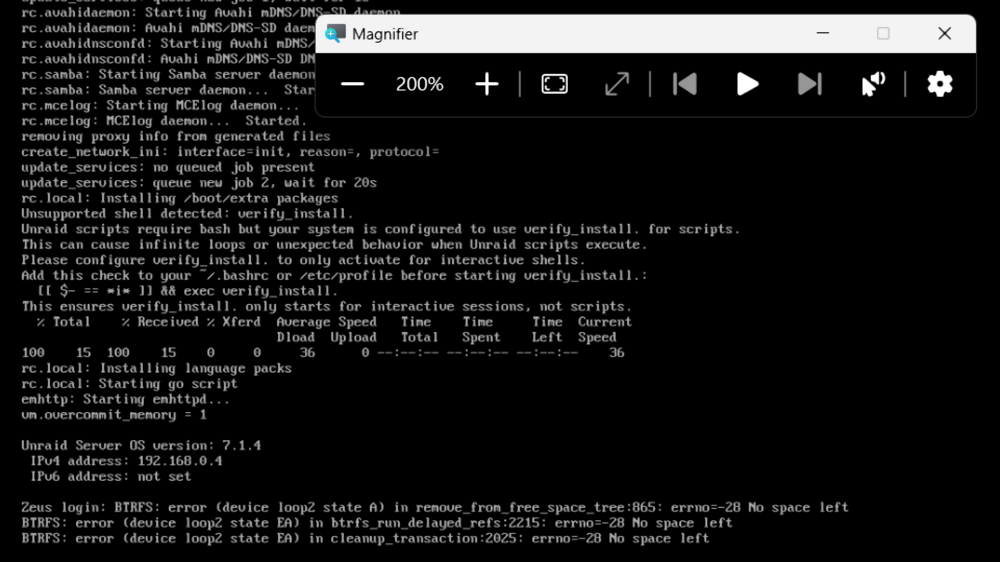Skip to next sentence in Magnifier reading
1000x562 pixels.
[x=810, y=84]
